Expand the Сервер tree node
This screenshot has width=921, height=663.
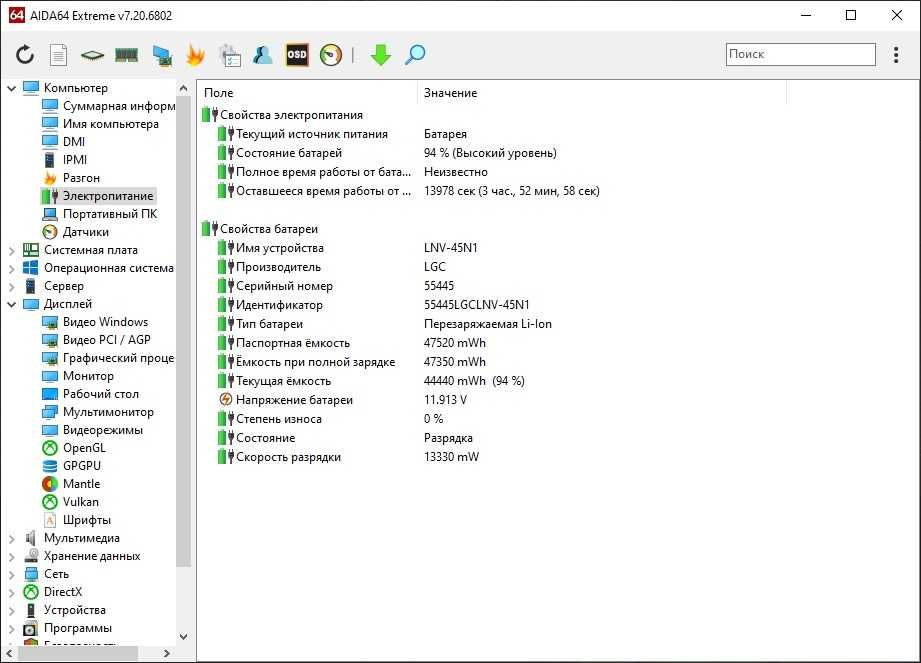(x=11, y=287)
